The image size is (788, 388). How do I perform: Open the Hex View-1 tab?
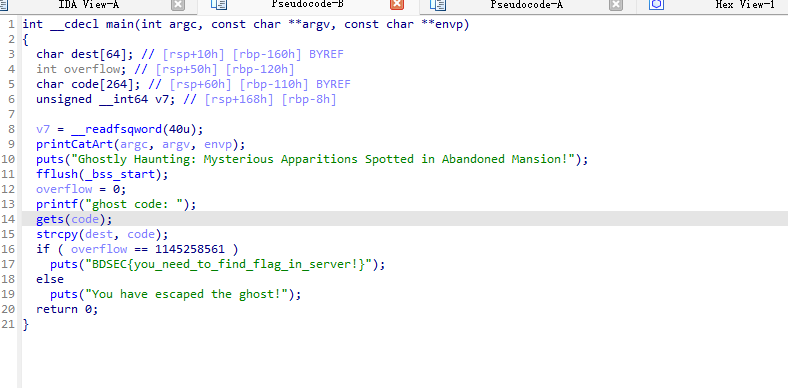(745, 5)
